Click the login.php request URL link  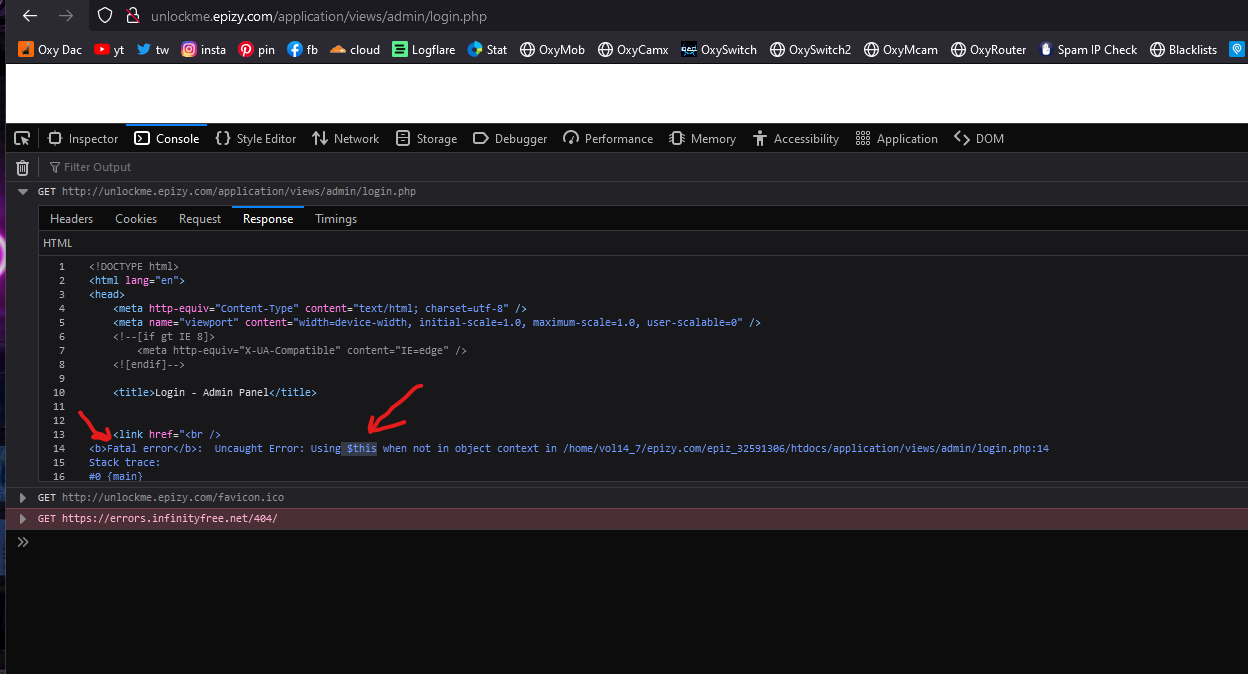pos(238,191)
